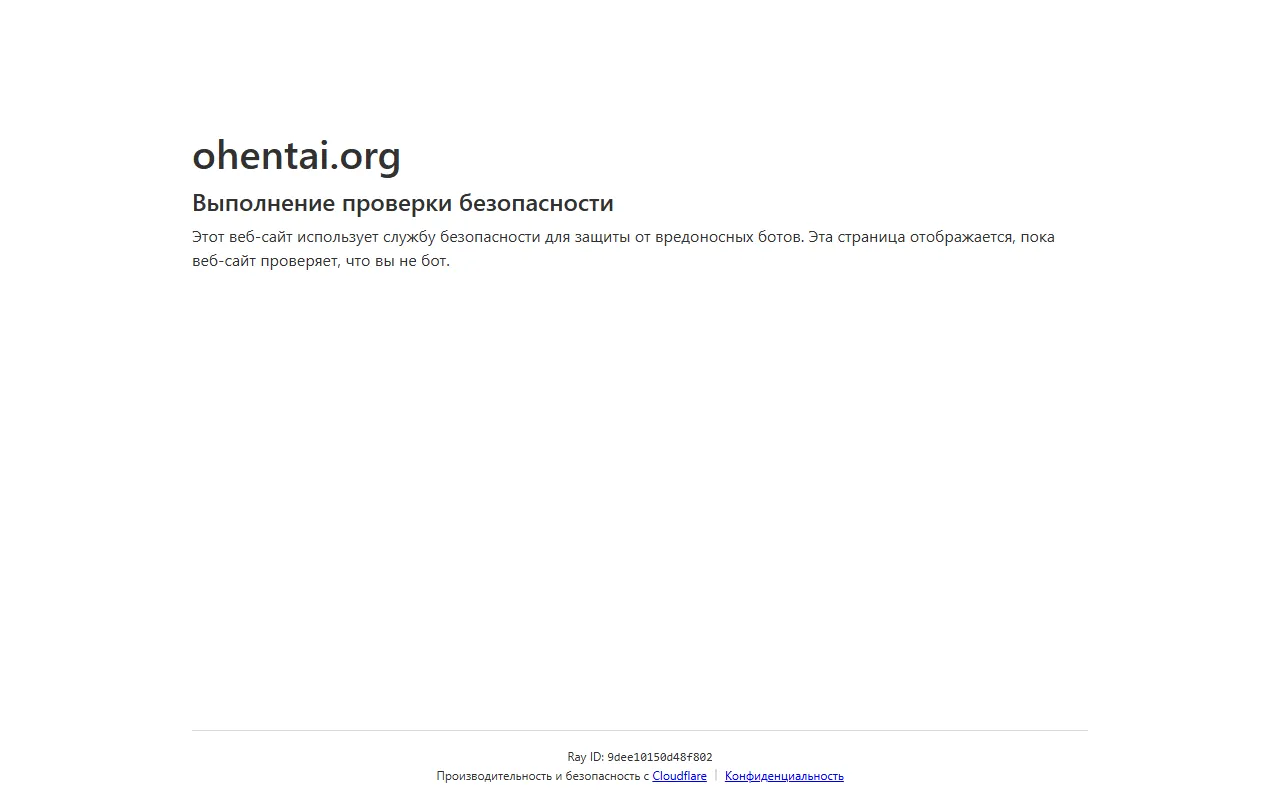Image resolution: width=1280 pixels, height=800 pixels.
Task: Click separator between Cloudflare and Конфиденциальность
Action: (716, 776)
